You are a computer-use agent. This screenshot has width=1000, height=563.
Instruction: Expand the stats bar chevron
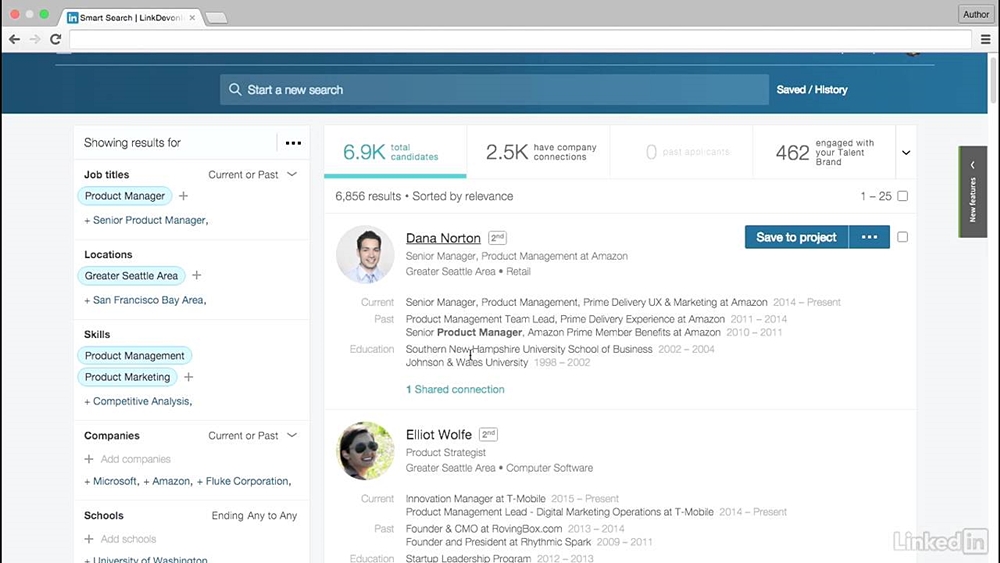click(x=906, y=153)
